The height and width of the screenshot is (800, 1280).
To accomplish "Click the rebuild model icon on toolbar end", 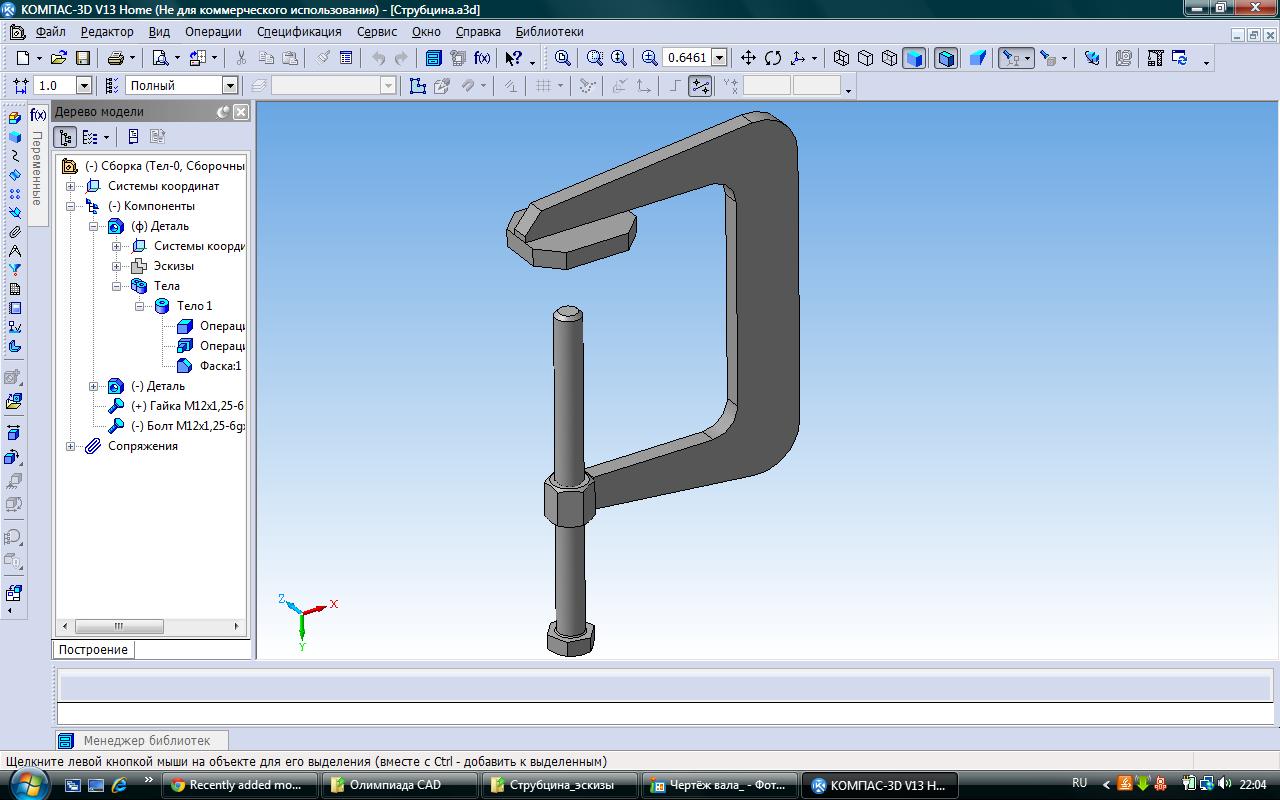I will tap(1180, 58).
